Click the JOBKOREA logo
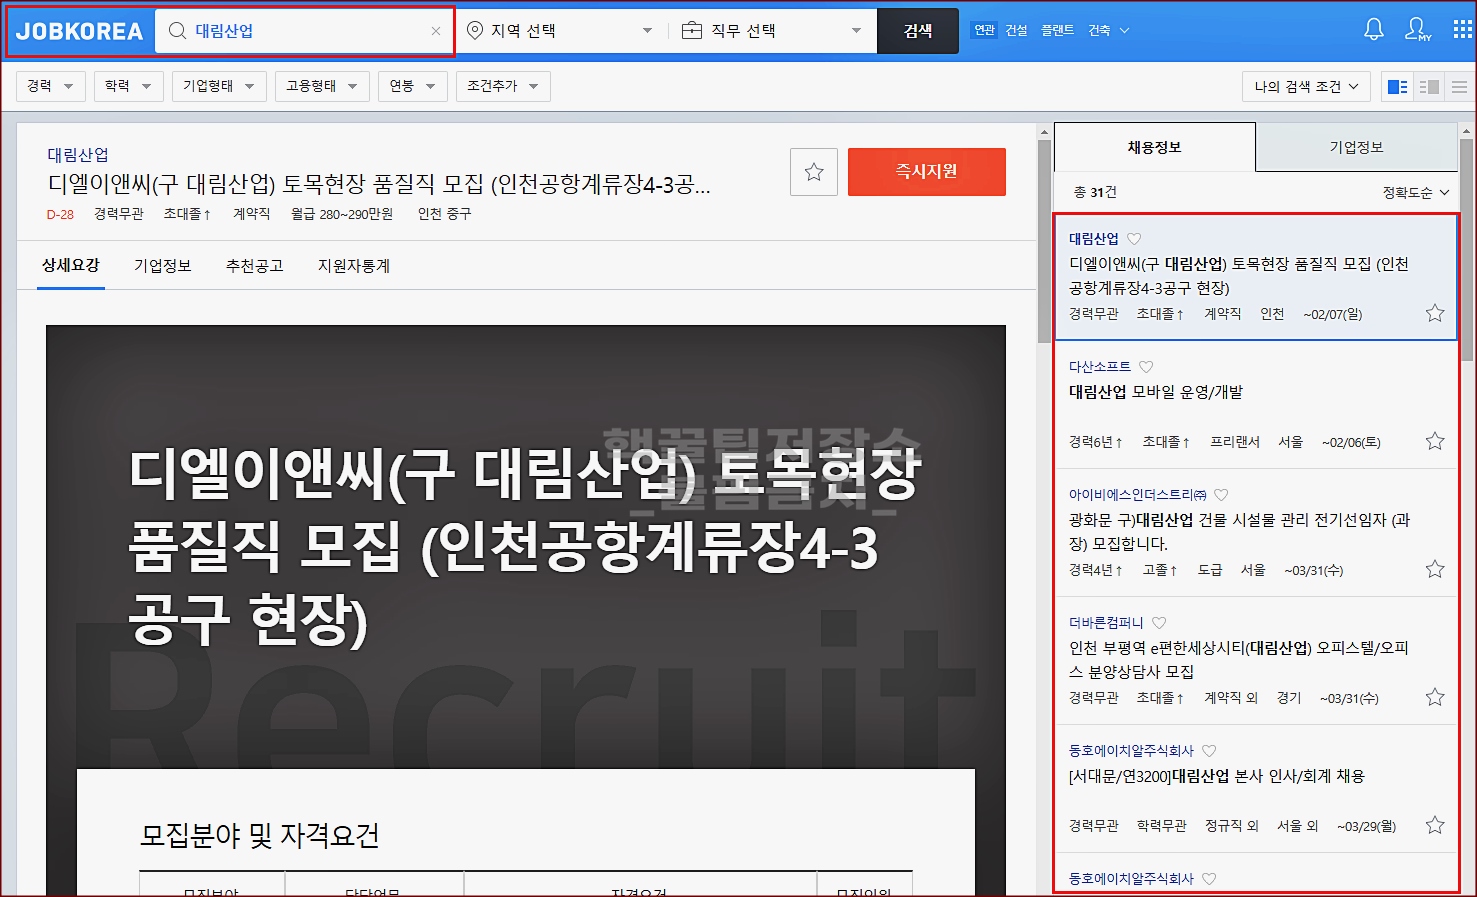Screen dimensions: 1477x897 pos(80,31)
